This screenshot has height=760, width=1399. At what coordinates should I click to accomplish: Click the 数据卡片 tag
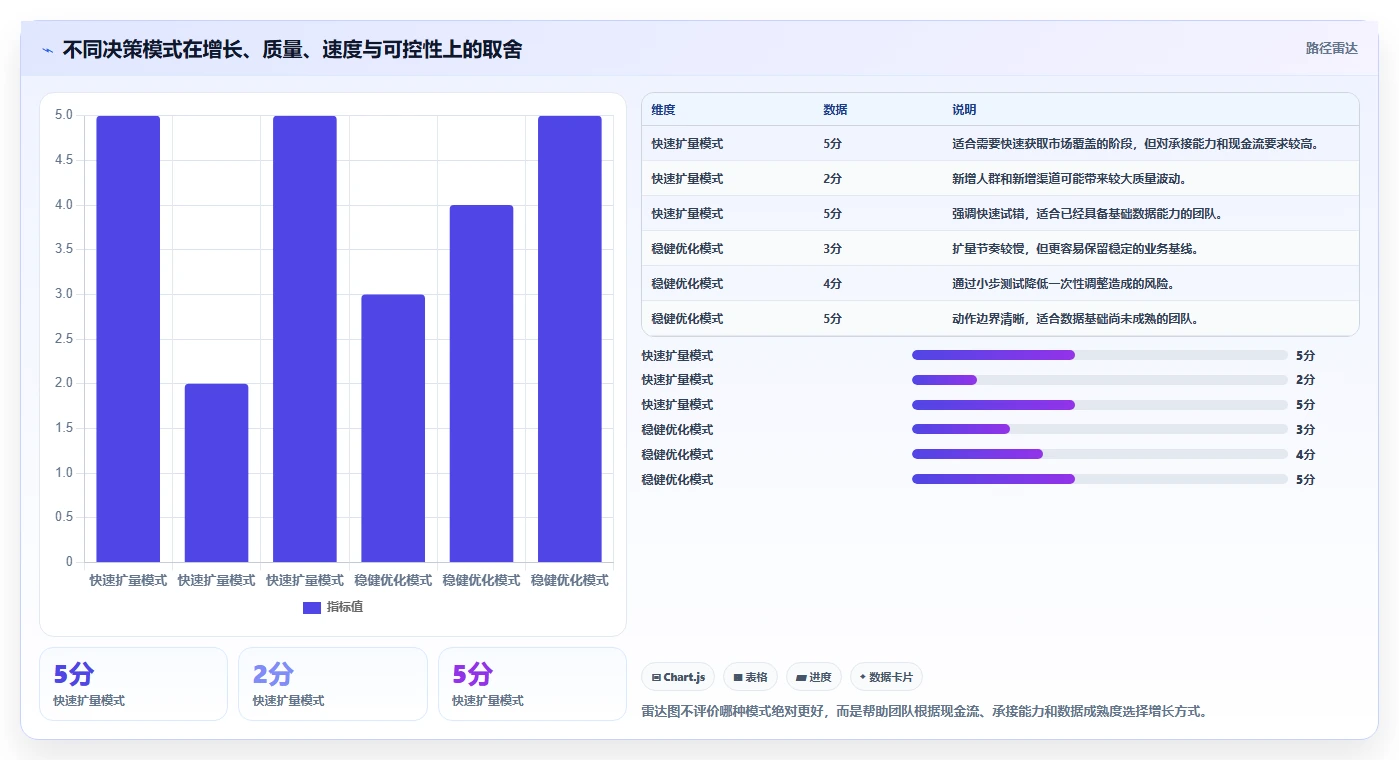pyautogui.click(x=886, y=677)
